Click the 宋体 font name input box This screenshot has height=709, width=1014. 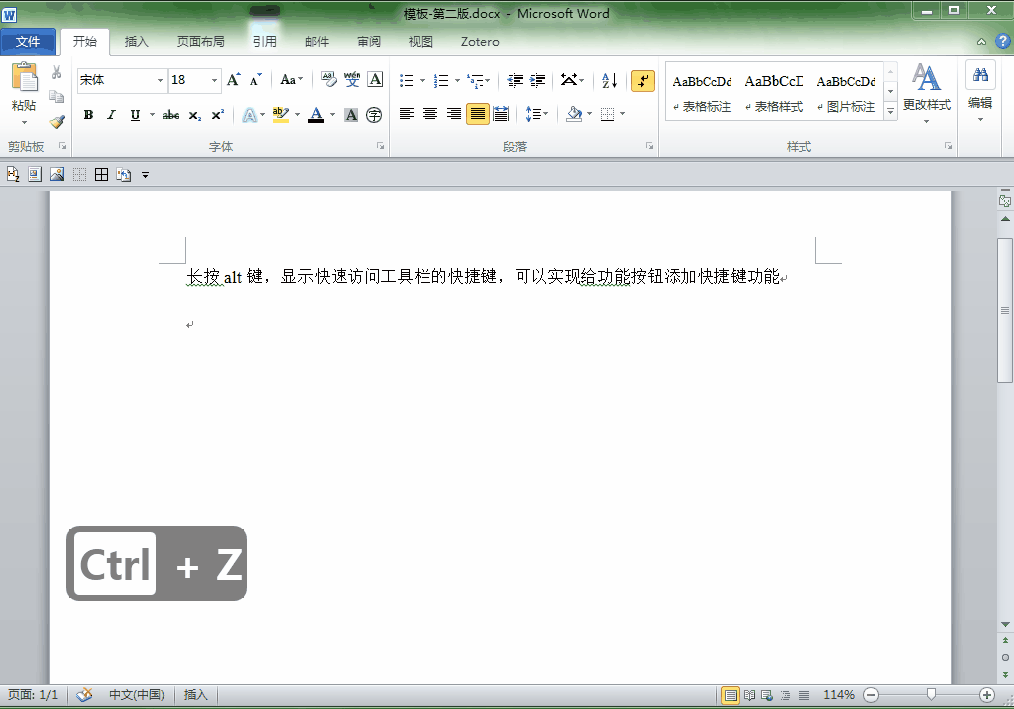(x=115, y=80)
